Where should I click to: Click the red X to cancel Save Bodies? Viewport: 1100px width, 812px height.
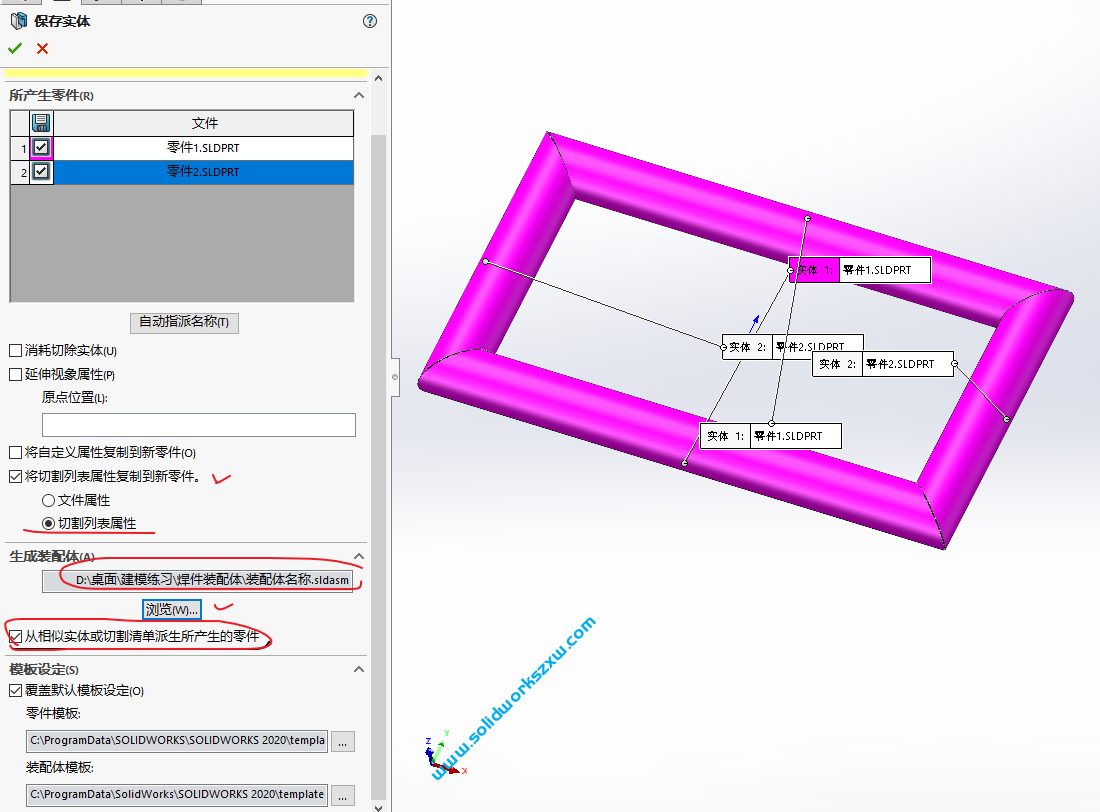pyautogui.click(x=41, y=46)
